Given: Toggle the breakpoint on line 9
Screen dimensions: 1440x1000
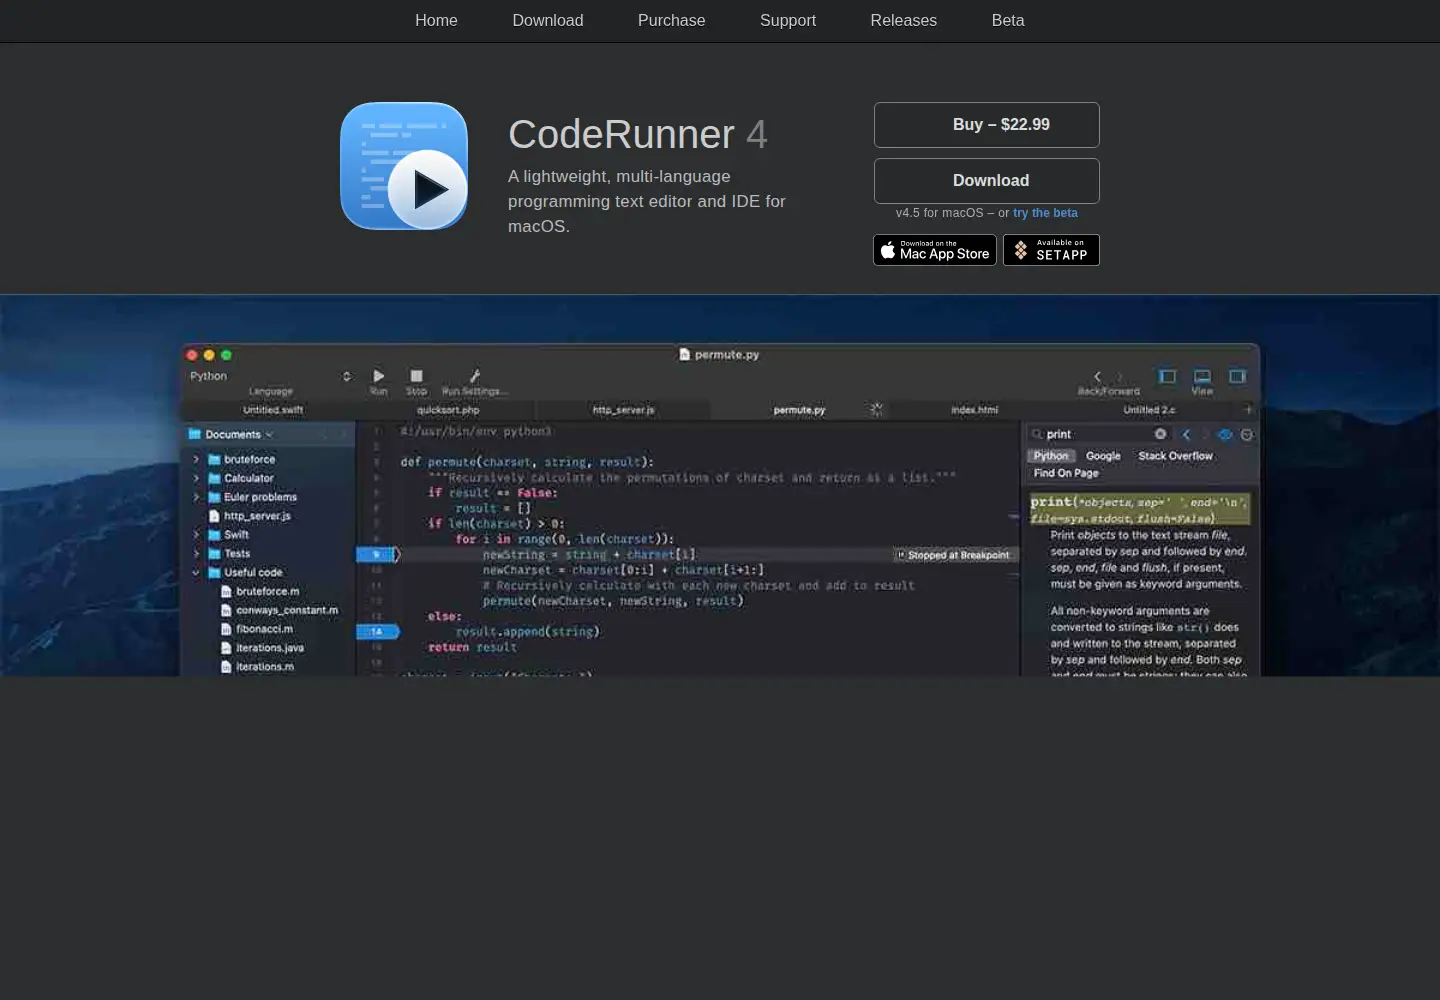Looking at the screenshot, I should 377,554.
